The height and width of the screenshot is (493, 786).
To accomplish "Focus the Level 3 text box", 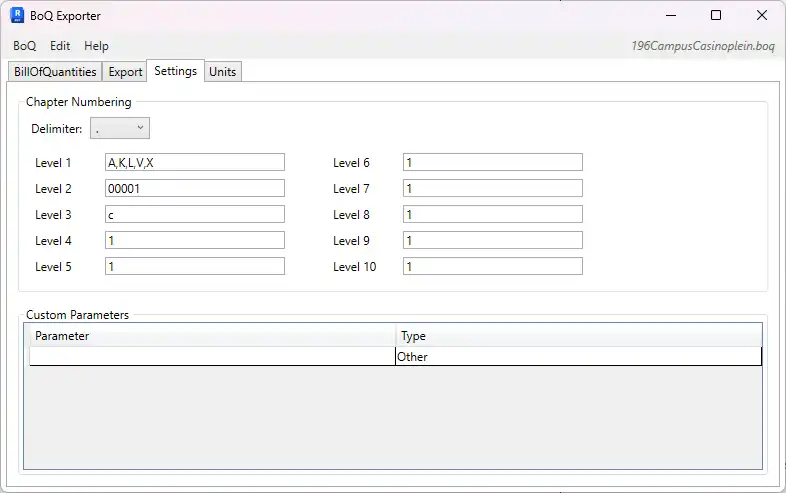I will [x=194, y=214].
